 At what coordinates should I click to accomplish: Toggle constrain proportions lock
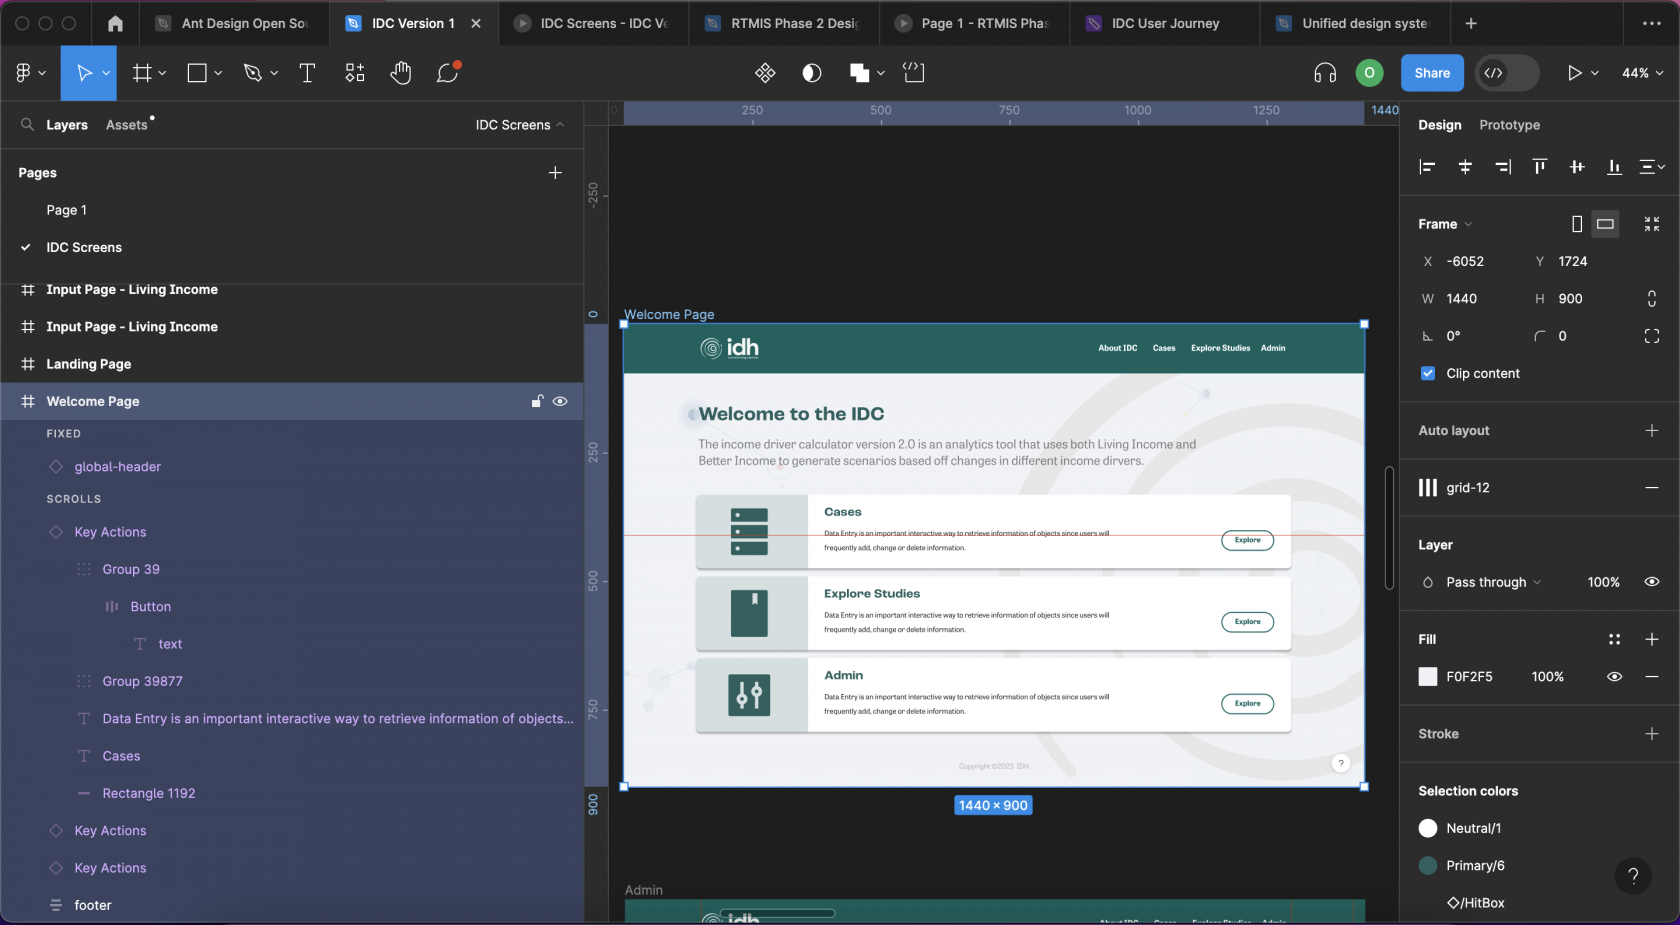tap(1652, 298)
